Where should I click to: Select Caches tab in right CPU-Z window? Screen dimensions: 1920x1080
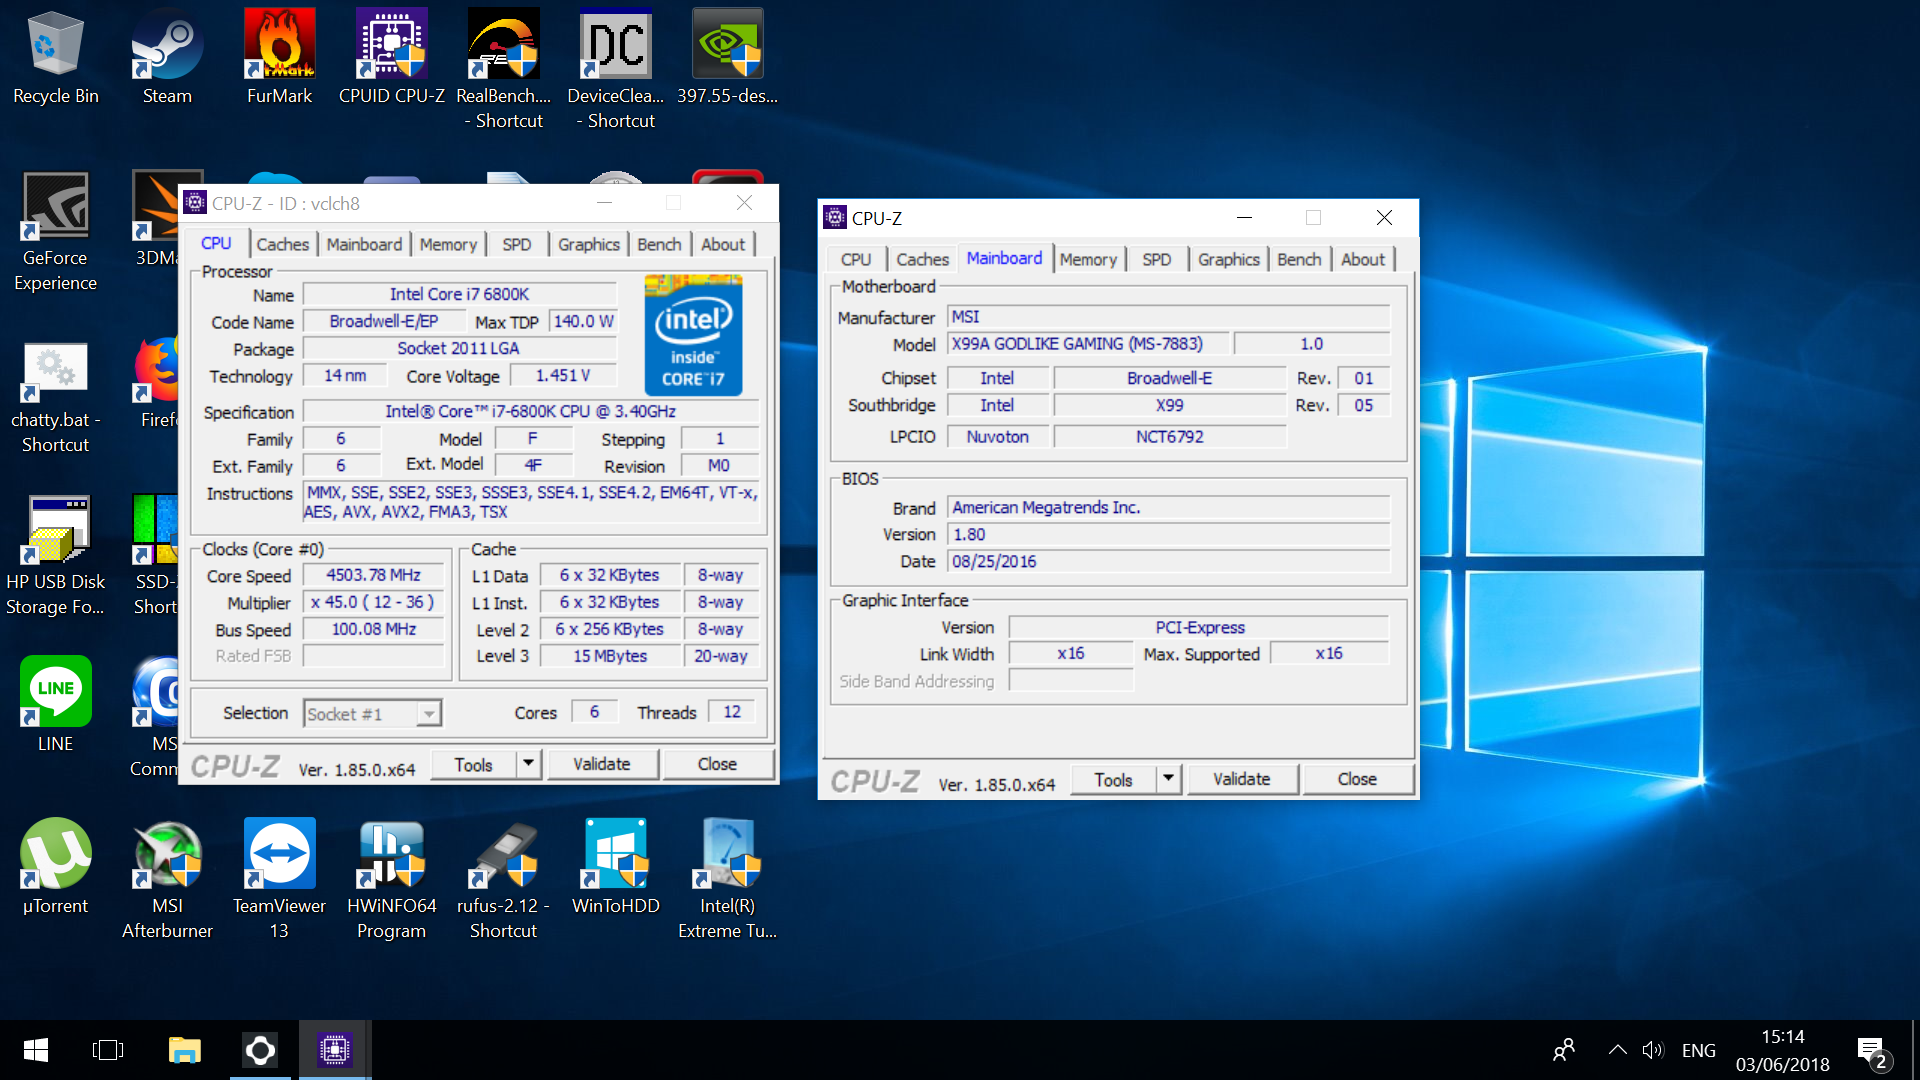tap(922, 259)
